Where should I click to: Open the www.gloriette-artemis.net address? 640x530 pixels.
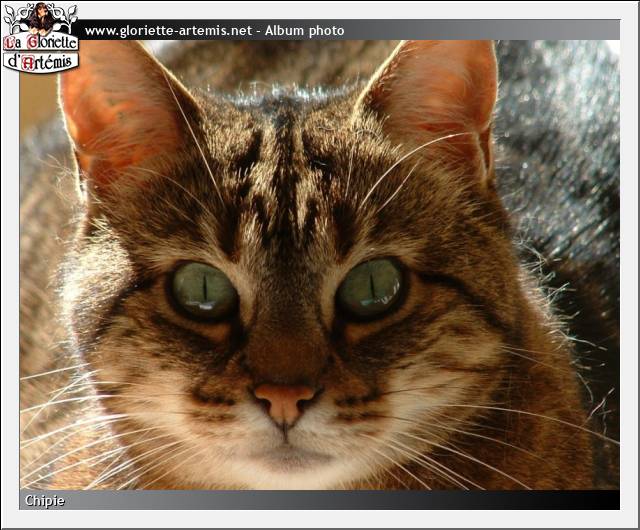click(x=167, y=31)
